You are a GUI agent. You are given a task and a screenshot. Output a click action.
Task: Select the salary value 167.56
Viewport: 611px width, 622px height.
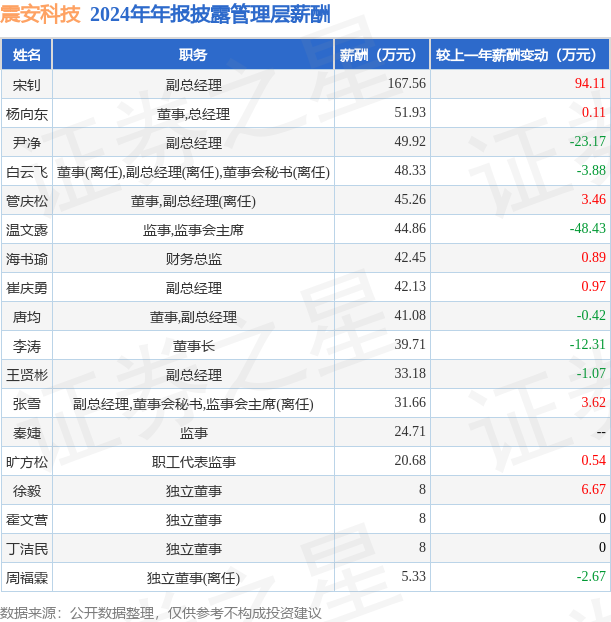[407, 83]
